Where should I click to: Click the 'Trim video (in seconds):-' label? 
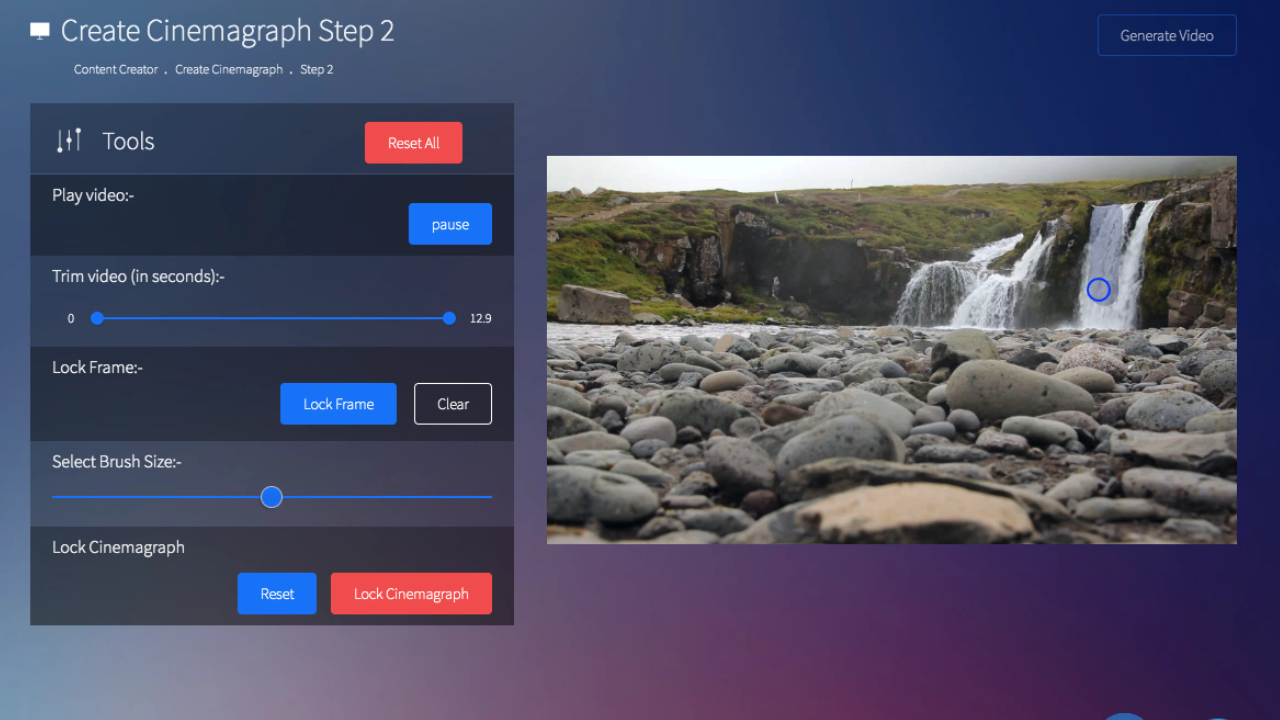click(139, 276)
